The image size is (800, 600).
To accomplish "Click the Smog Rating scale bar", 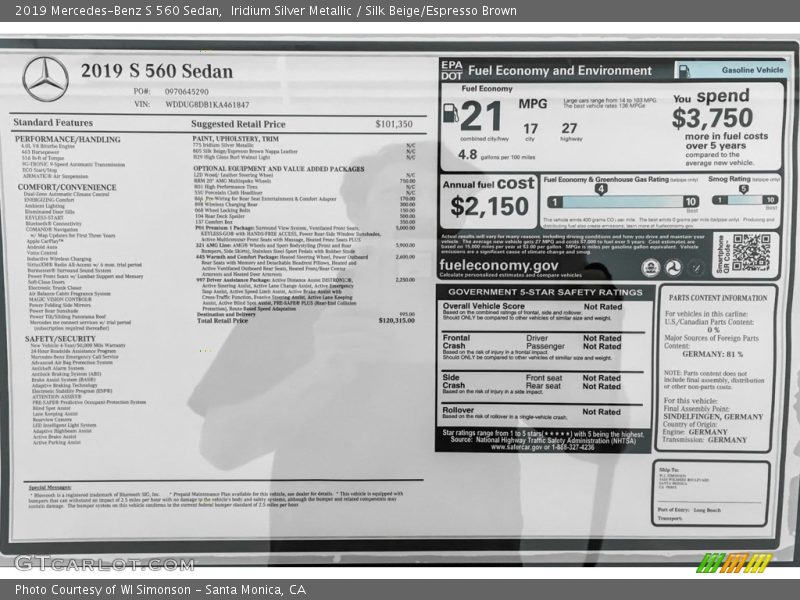I will pyautogui.click(x=745, y=200).
